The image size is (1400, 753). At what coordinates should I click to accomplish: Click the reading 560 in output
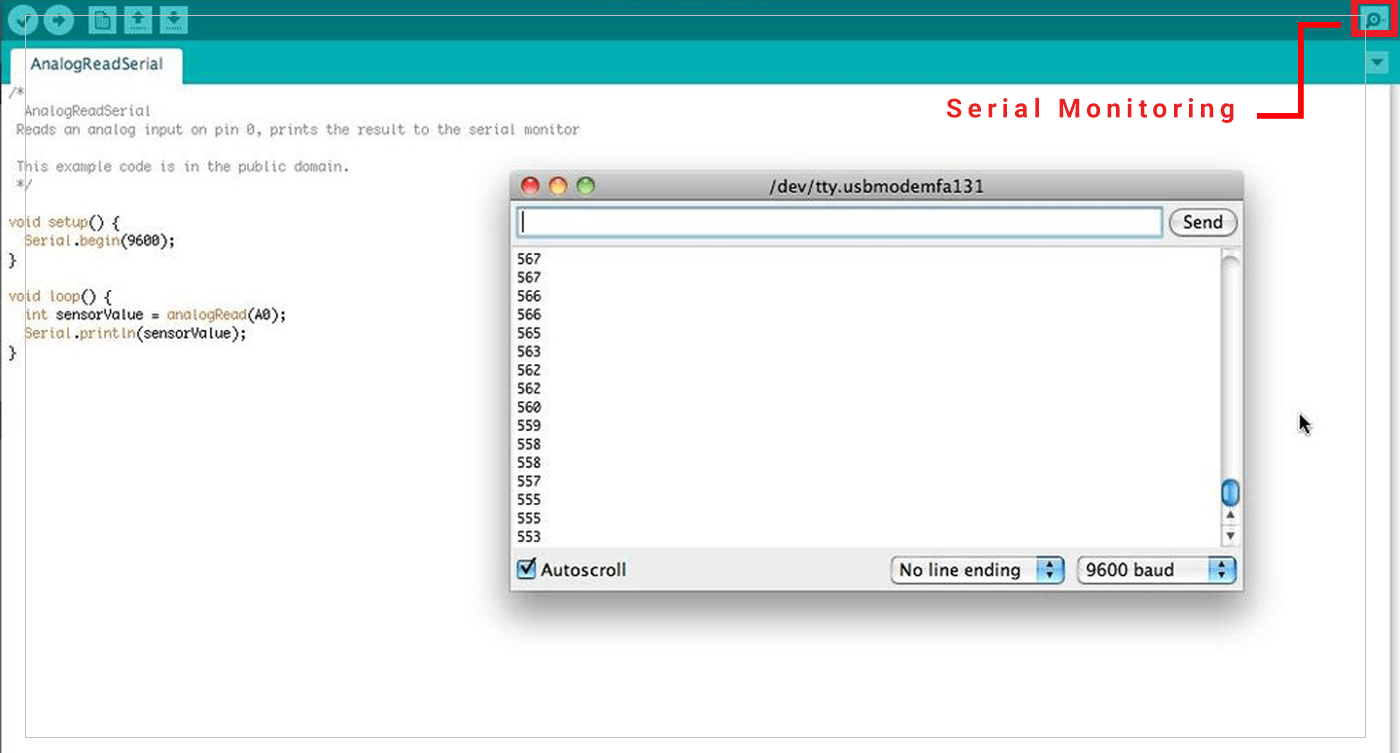529,407
